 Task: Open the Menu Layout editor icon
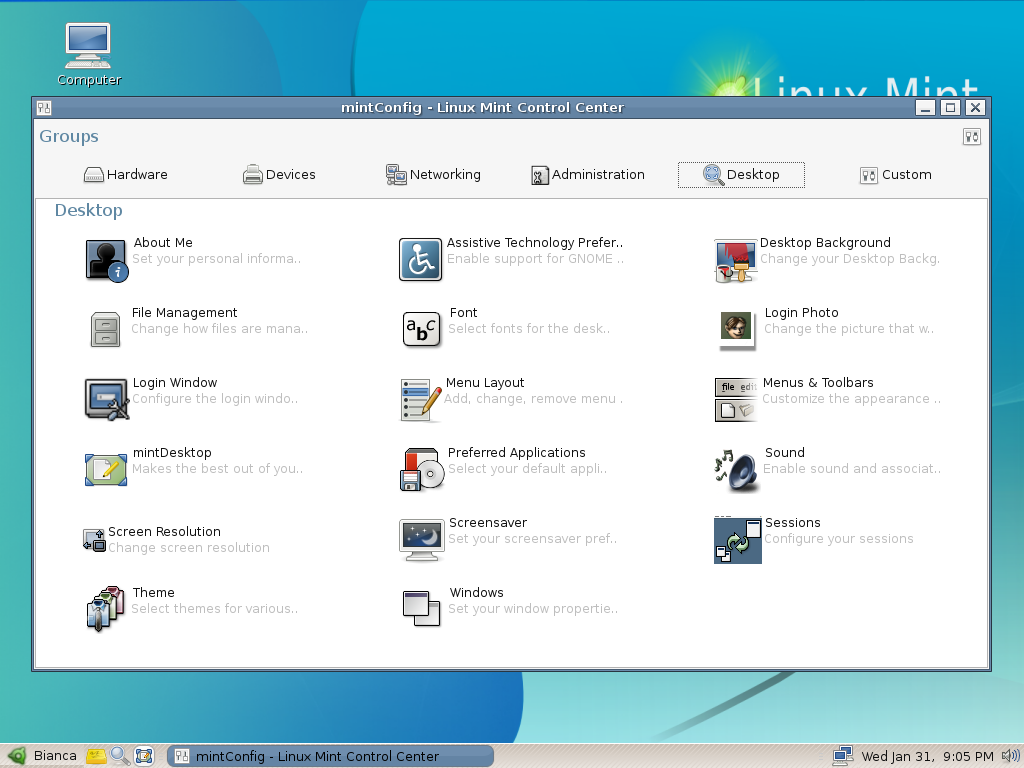tap(421, 400)
